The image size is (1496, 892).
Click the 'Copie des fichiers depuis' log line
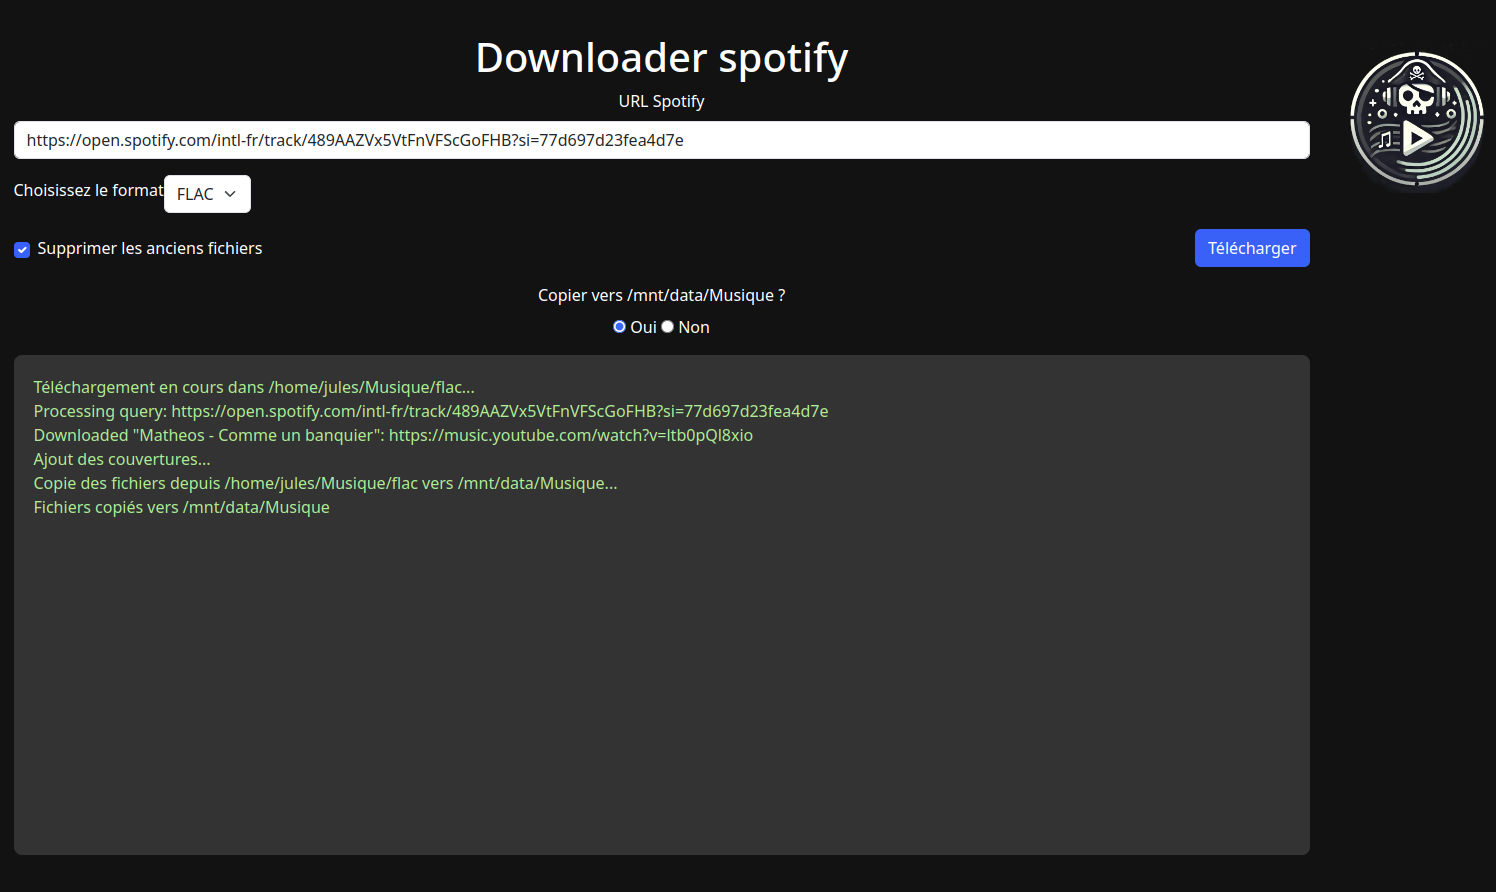[x=325, y=483]
